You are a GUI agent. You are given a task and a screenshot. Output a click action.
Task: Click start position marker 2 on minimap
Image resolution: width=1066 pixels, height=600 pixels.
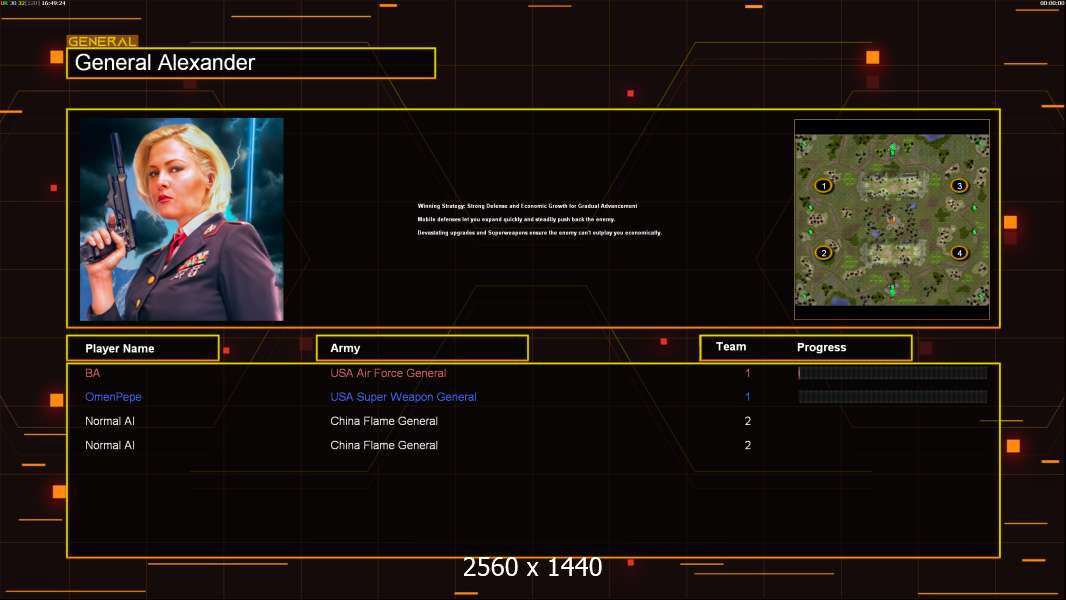[x=823, y=253]
